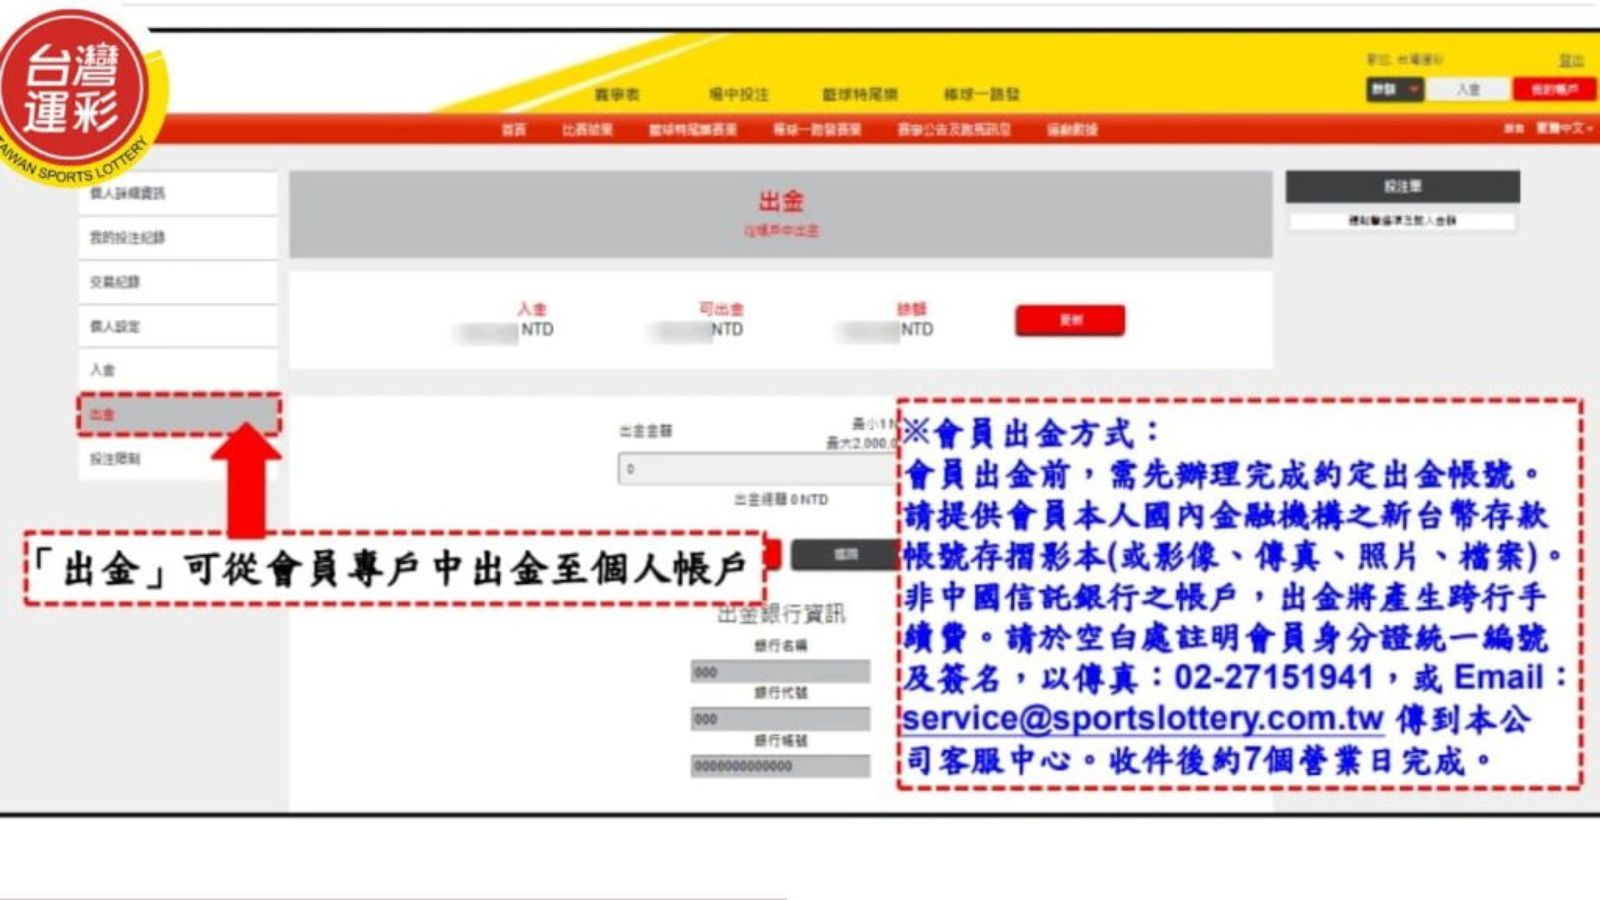Click the 出金金額 amount input field

coord(758,468)
